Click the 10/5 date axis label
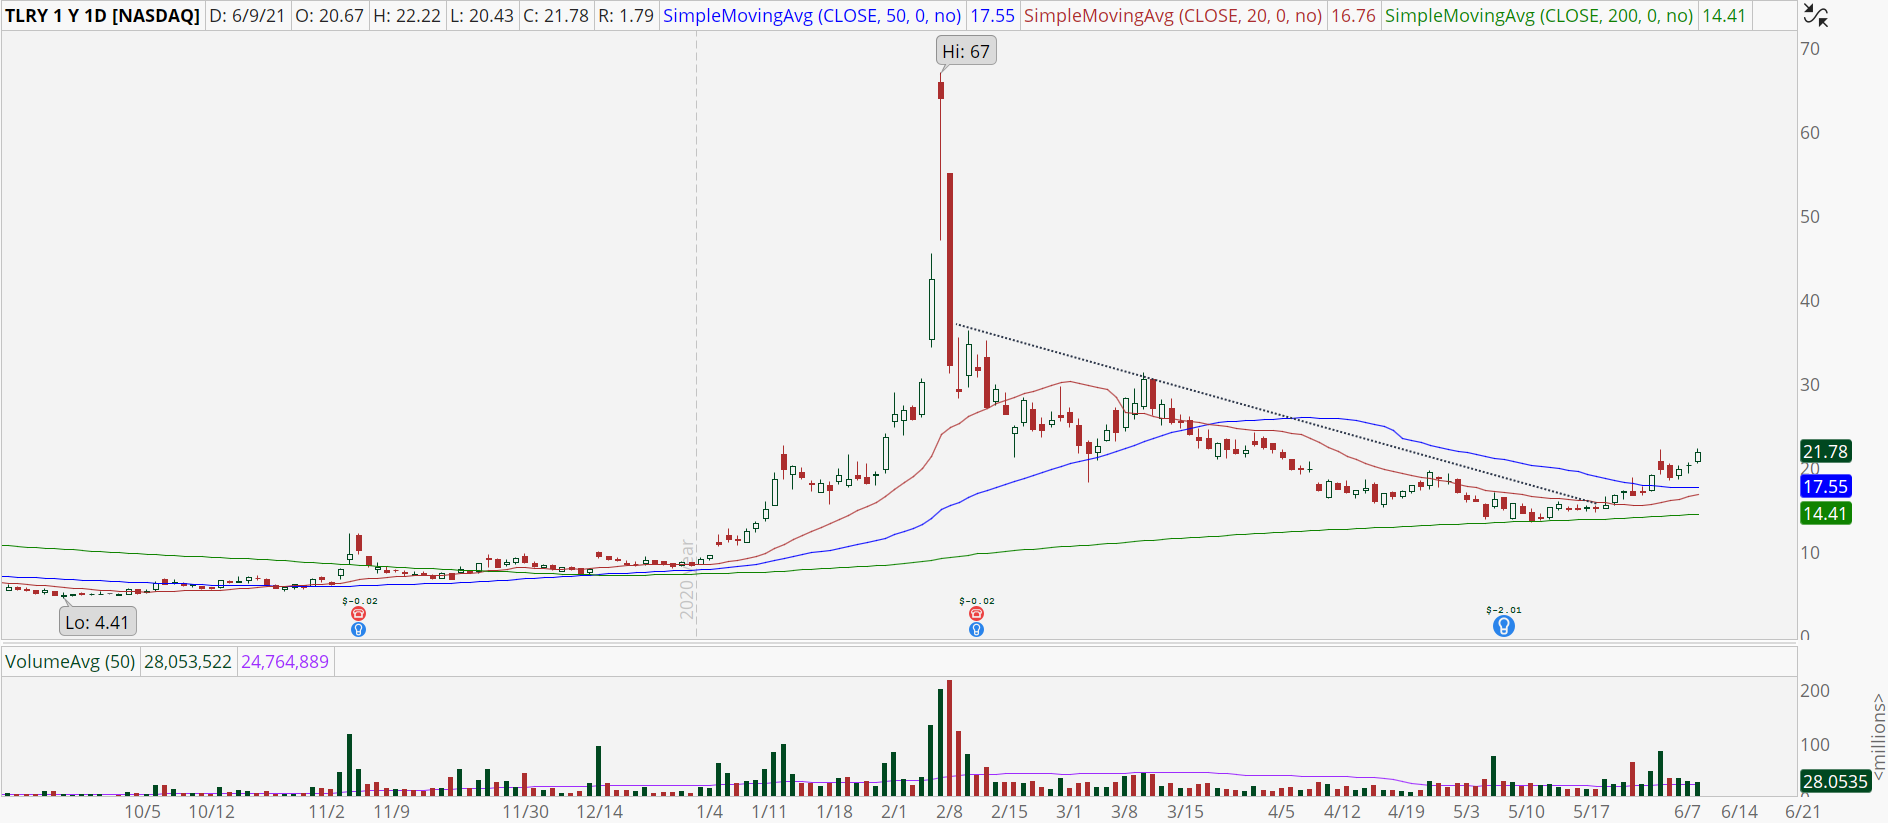This screenshot has height=823, width=1888. click(142, 811)
